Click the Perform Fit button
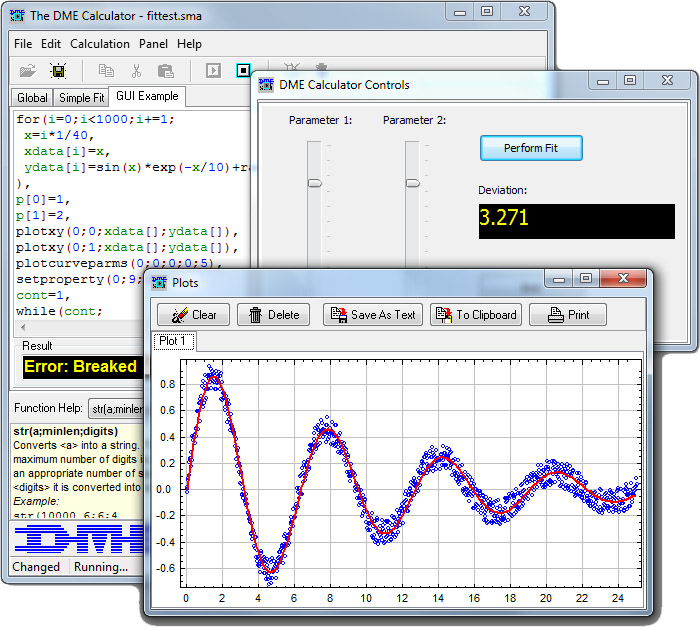Viewport: 700px width, 627px height. point(531,148)
